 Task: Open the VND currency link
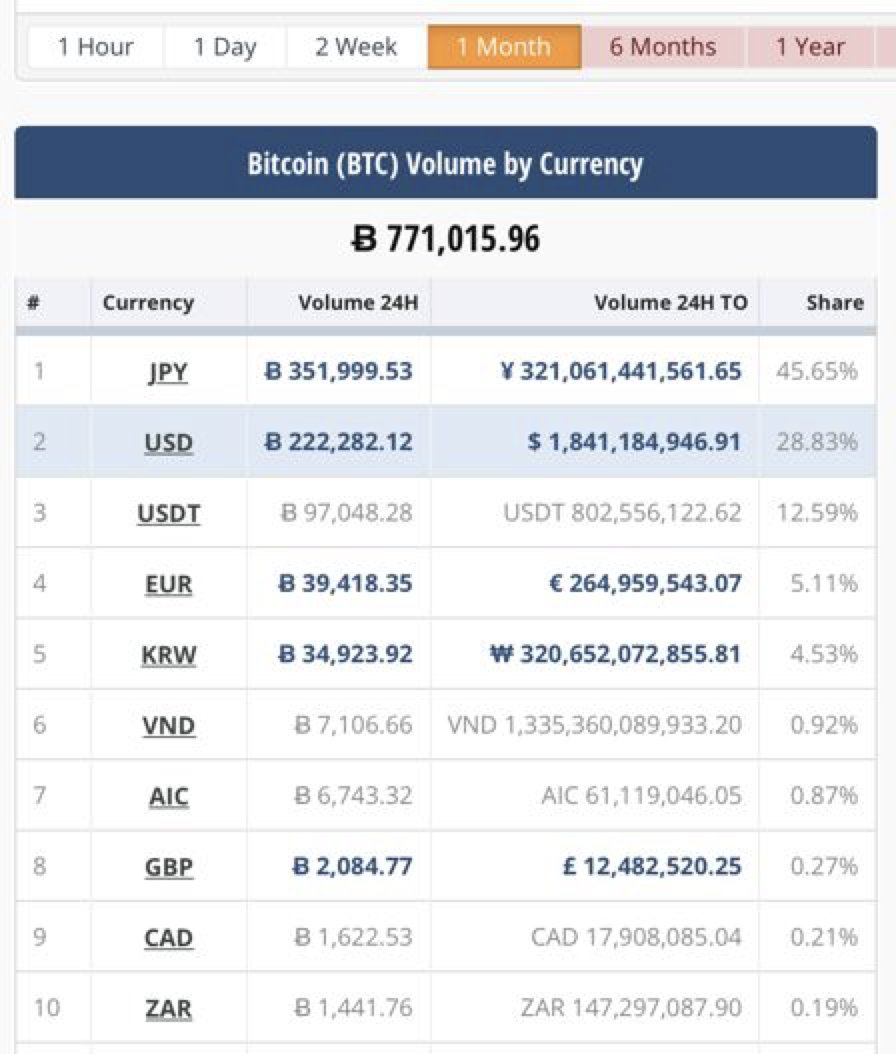(168, 726)
